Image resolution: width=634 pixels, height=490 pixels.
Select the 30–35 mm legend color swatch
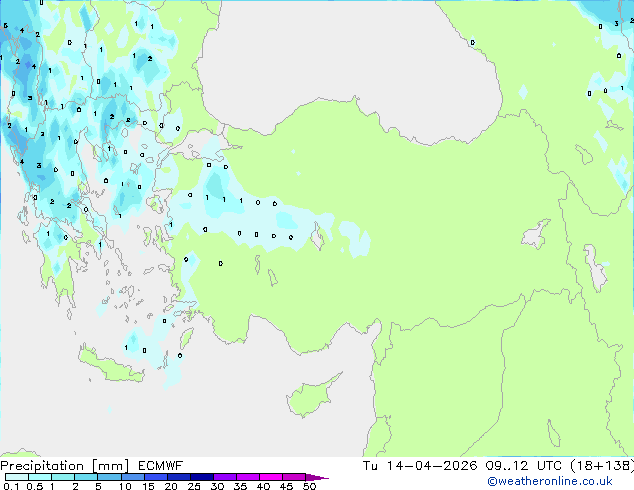pos(225,477)
